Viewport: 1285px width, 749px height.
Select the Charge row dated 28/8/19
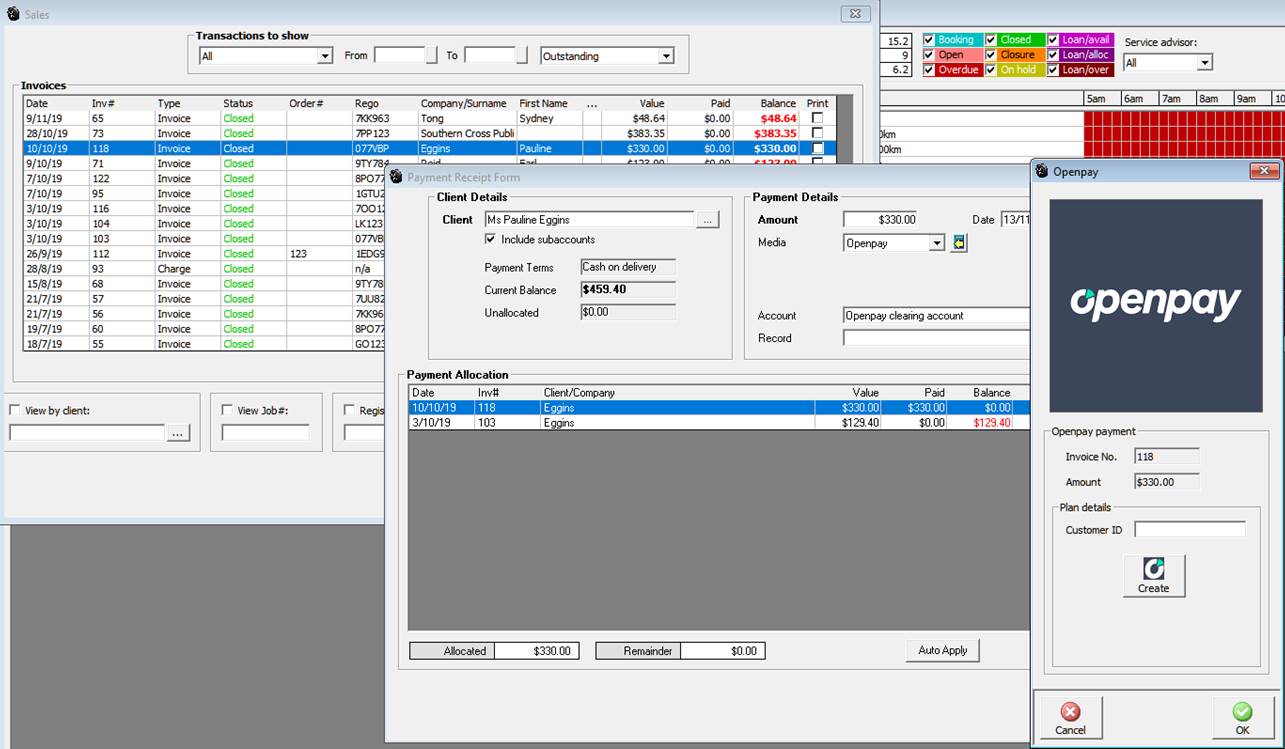[x=205, y=269]
